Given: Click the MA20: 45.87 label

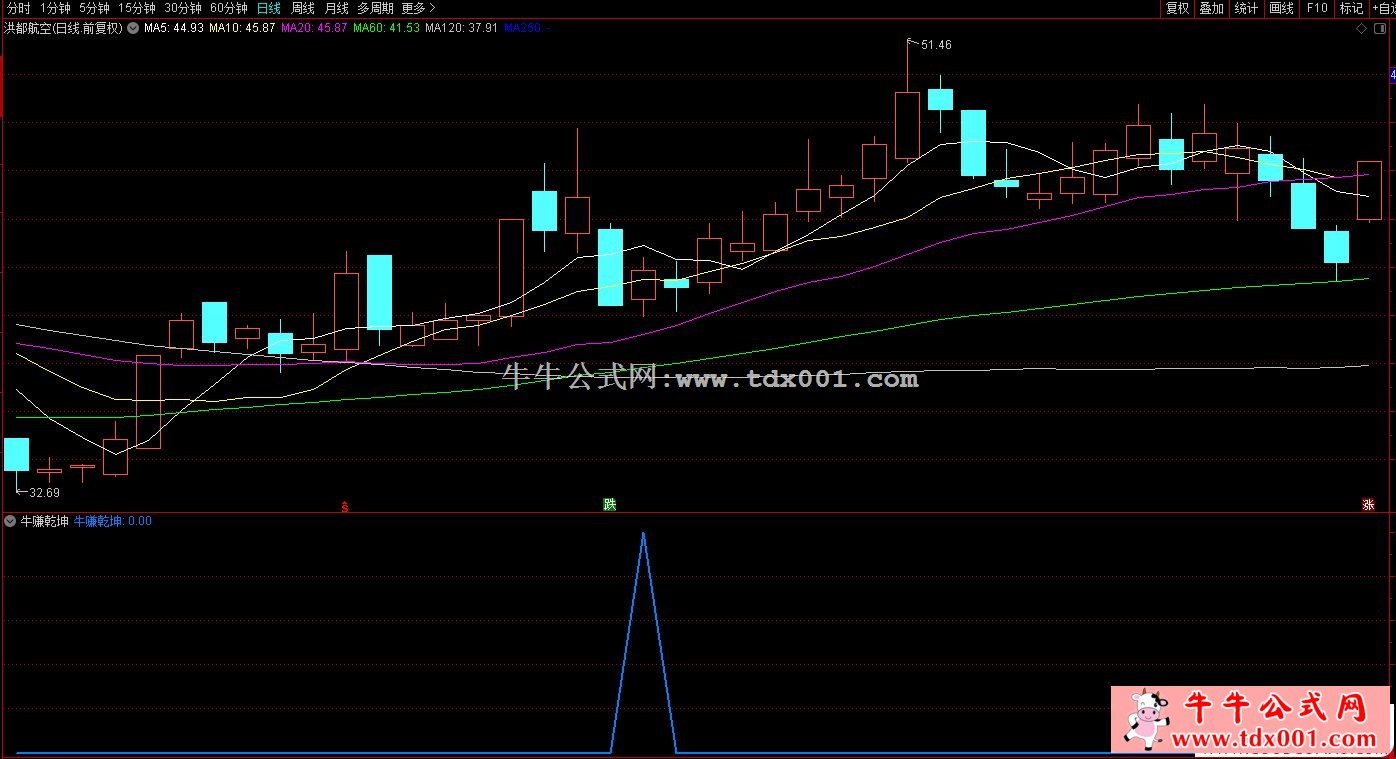Looking at the screenshot, I should tap(315, 28).
